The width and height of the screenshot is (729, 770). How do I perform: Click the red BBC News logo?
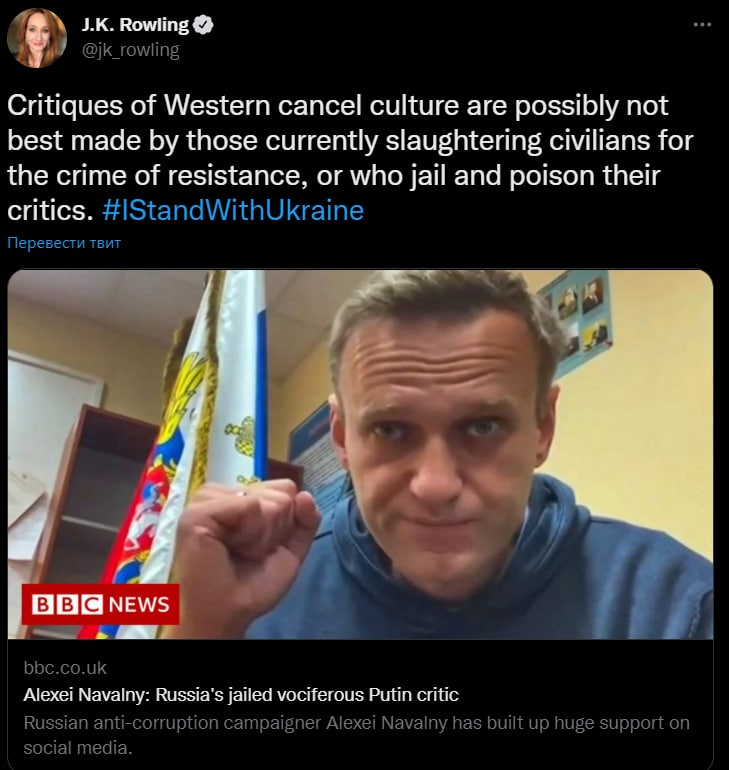101,605
